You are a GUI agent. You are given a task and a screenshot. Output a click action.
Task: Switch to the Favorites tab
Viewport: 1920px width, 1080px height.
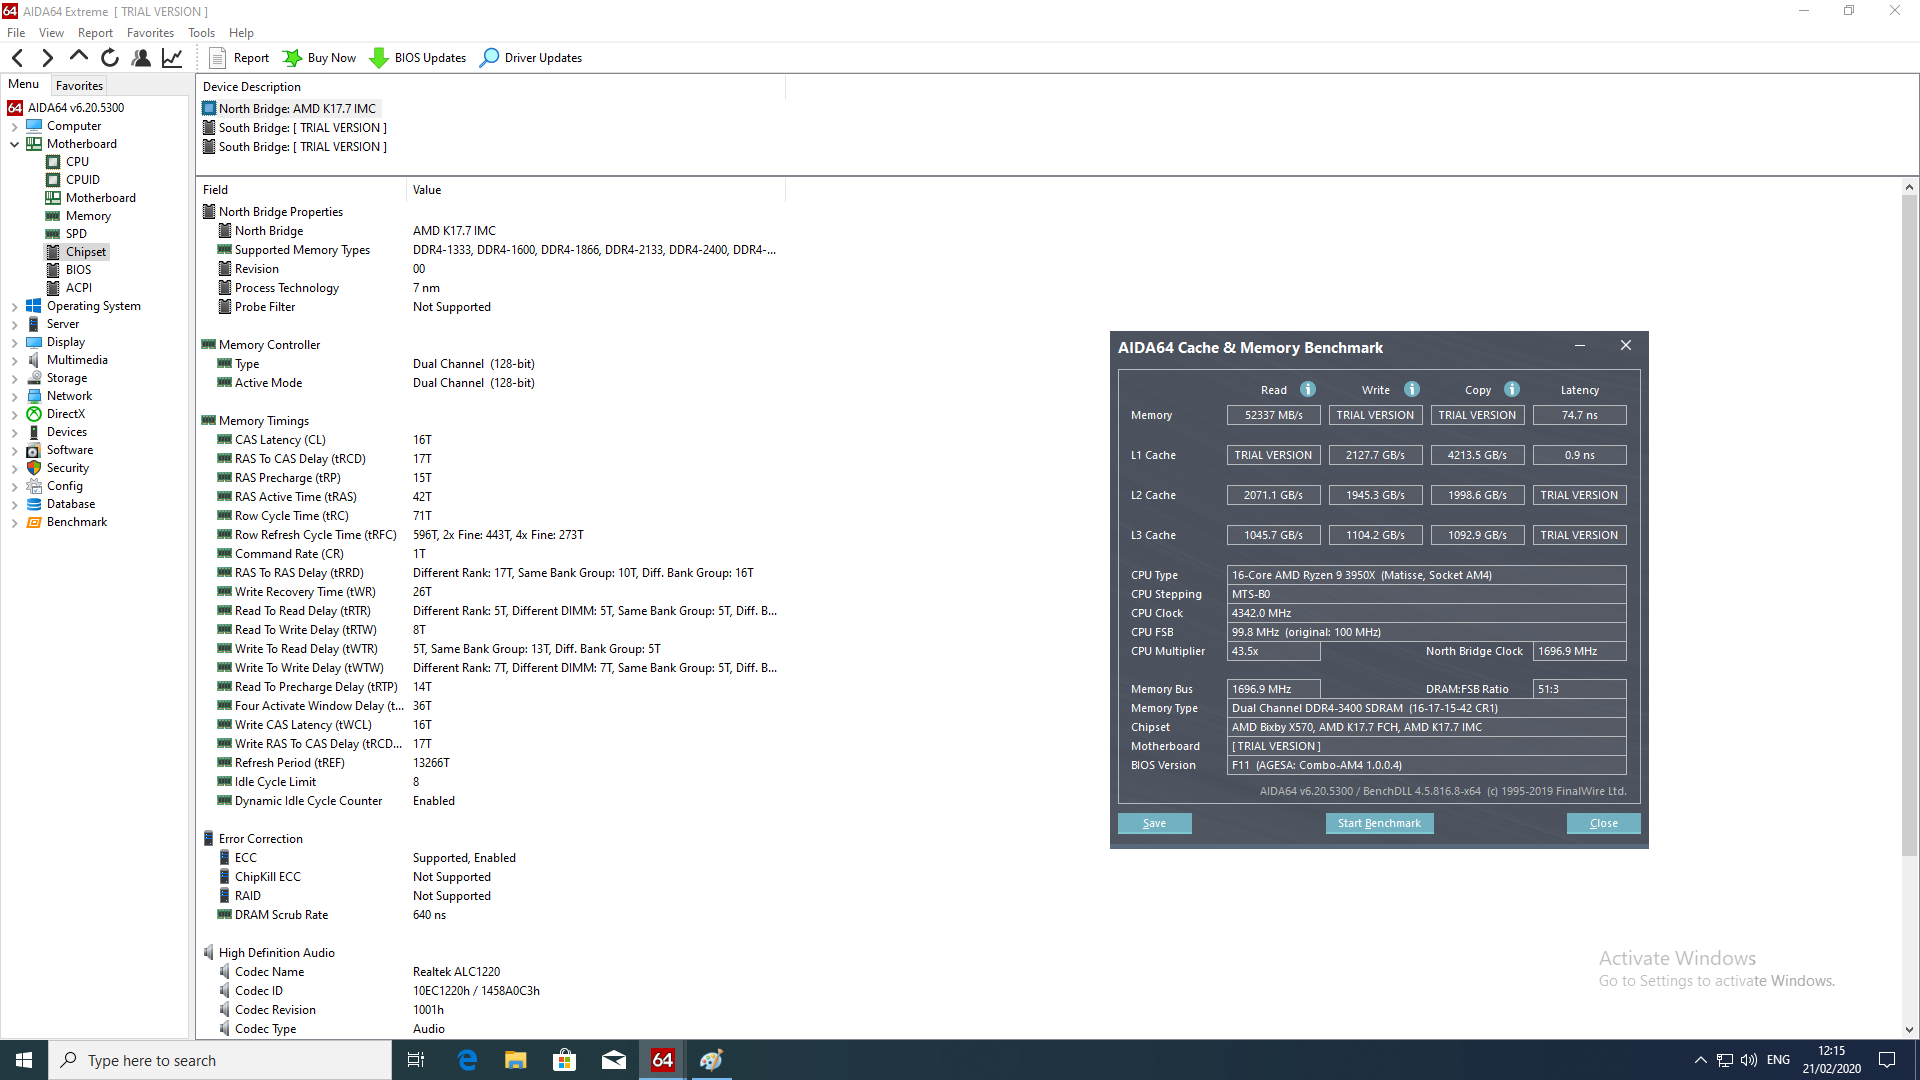tap(79, 86)
